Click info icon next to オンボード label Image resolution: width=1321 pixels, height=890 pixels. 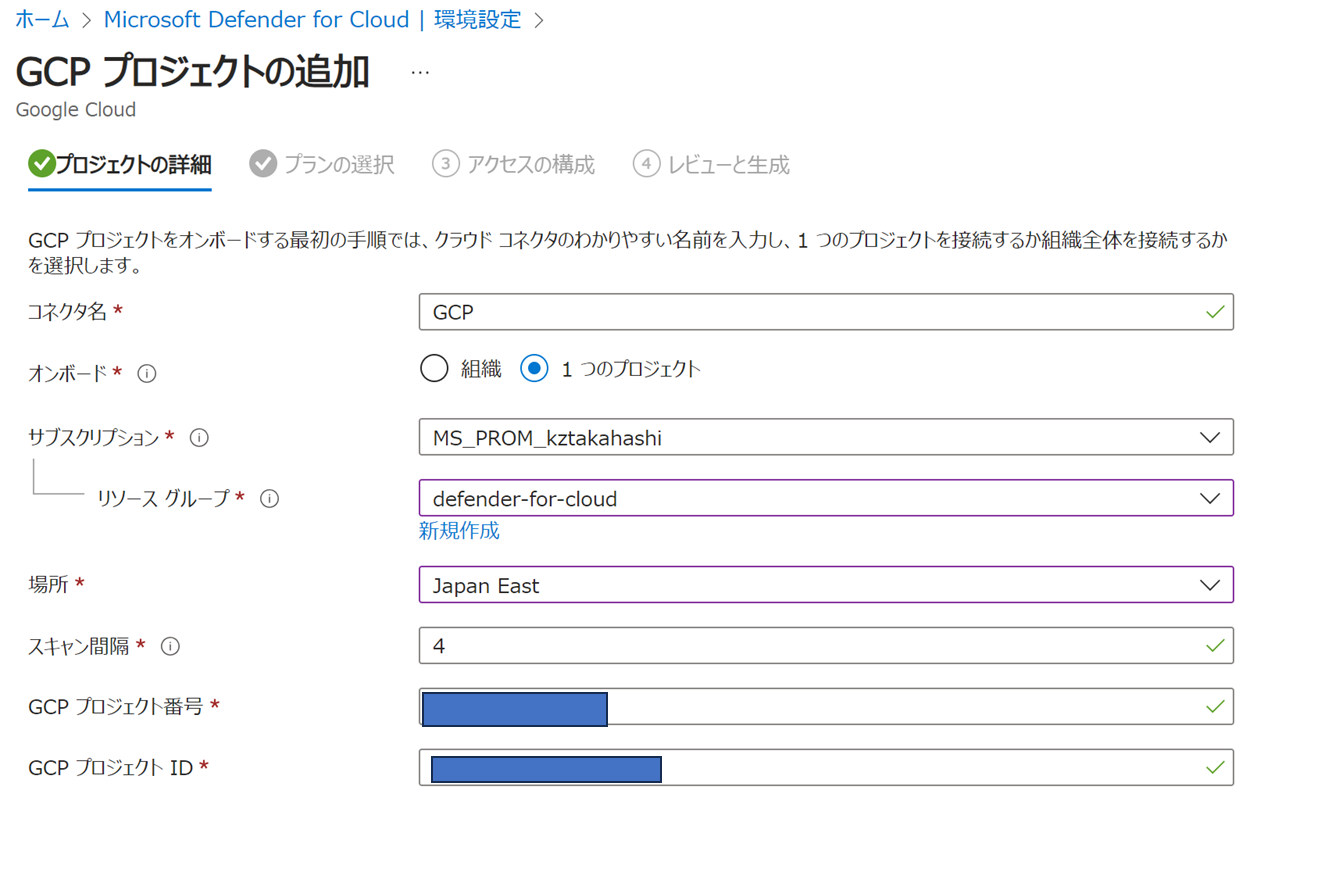coord(147,373)
